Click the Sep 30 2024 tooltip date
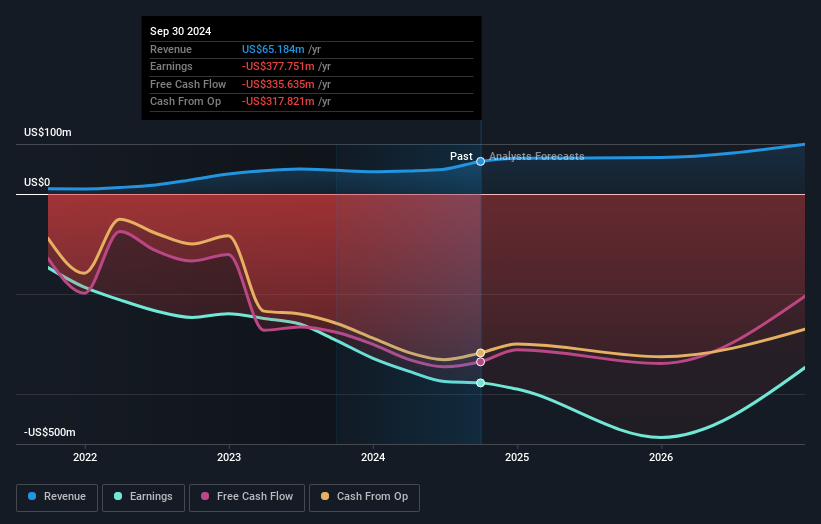Image resolution: width=821 pixels, height=524 pixels. pos(181,31)
